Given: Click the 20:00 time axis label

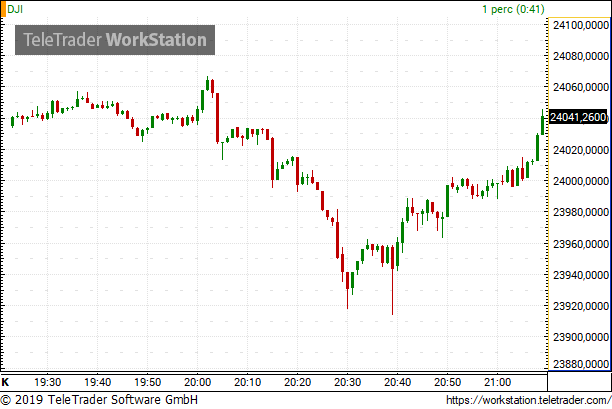Looking at the screenshot, I should point(197,382).
